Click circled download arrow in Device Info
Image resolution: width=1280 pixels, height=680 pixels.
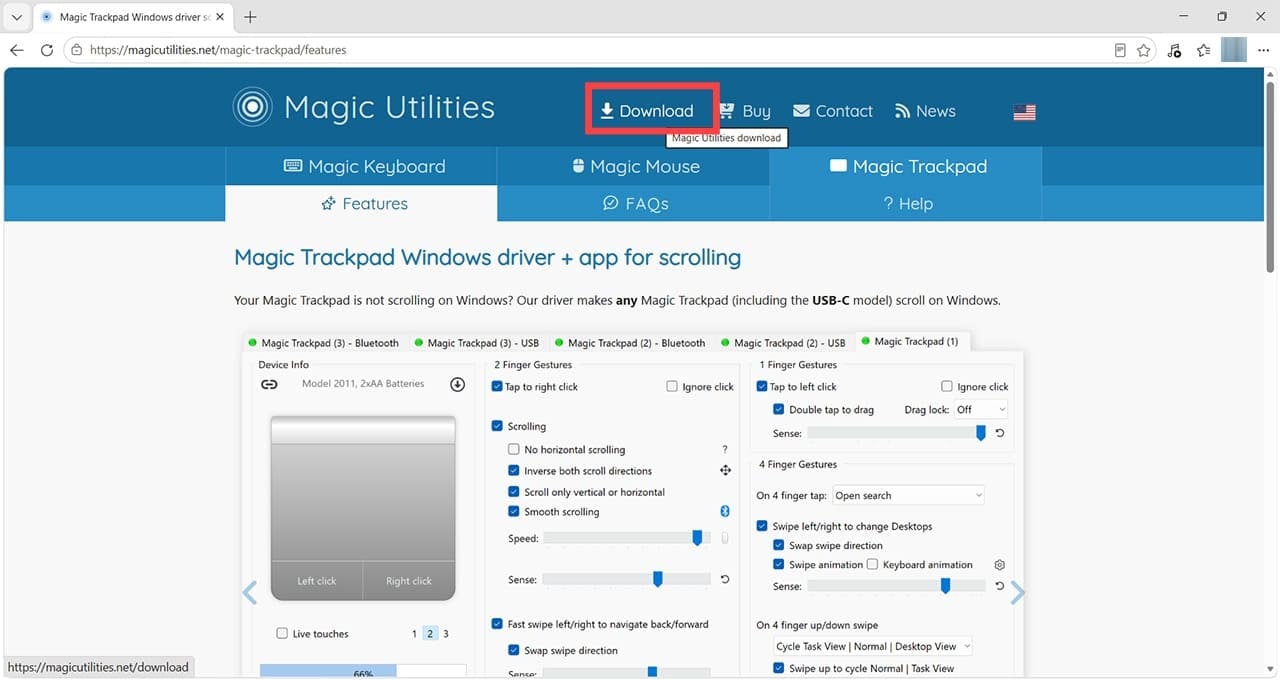(457, 384)
